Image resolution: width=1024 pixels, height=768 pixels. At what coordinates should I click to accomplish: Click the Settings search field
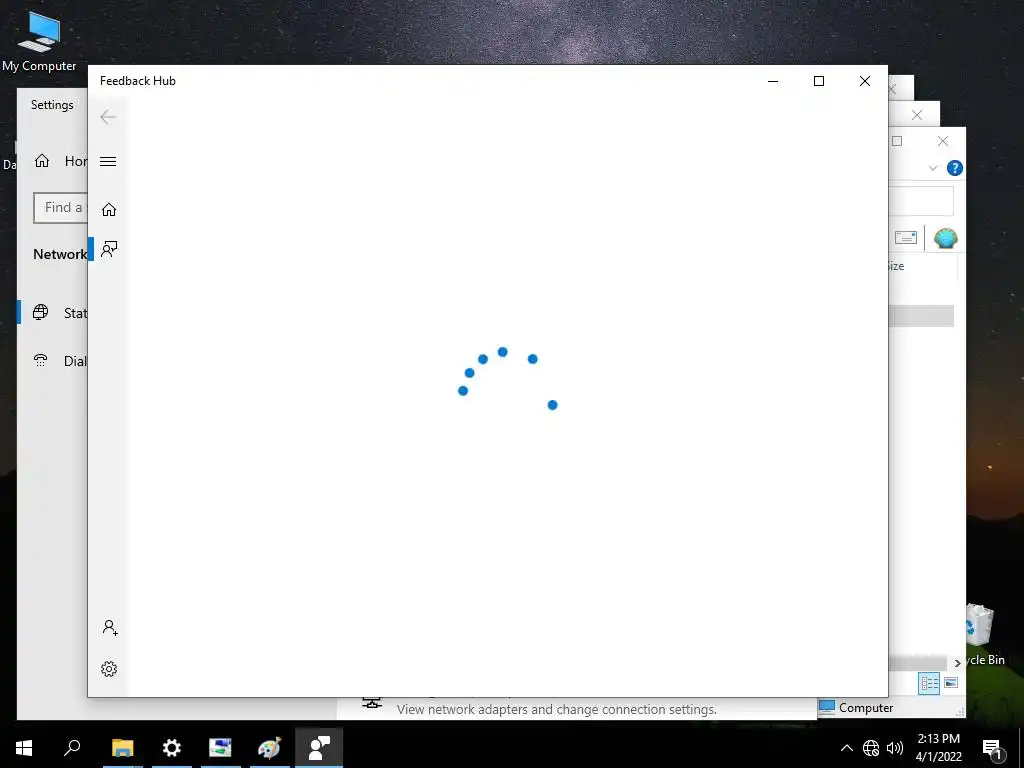[61, 208]
